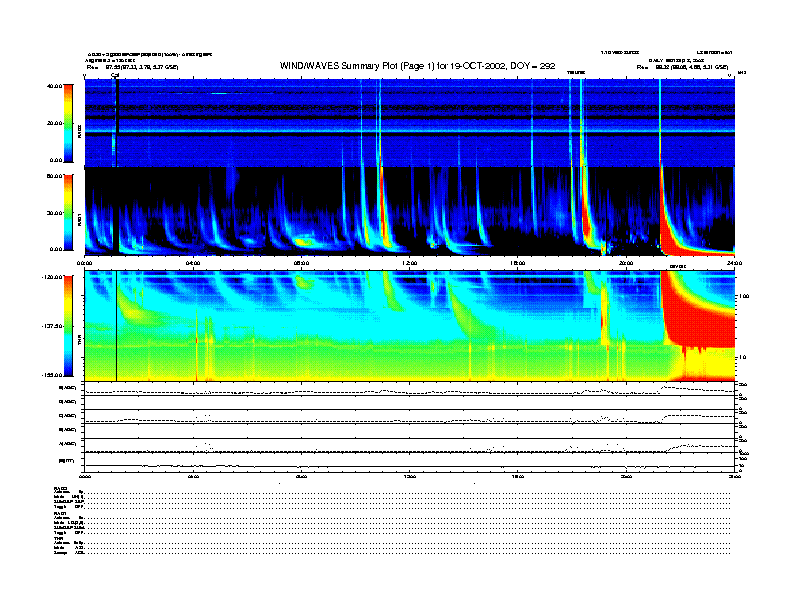Click the 04:00 tick under RAD1 spectrogram
This screenshot has width=792, height=612.
(x=193, y=263)
